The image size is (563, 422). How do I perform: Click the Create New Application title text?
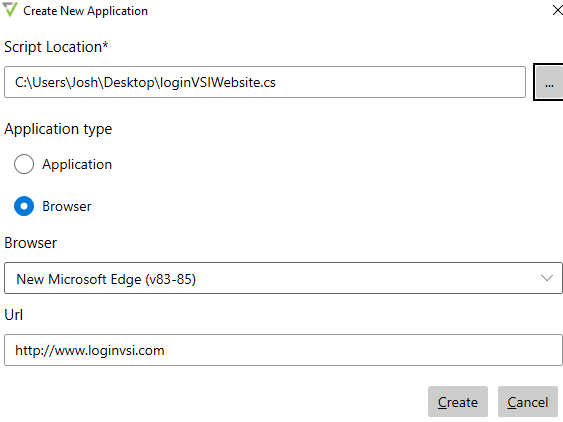pos(85,11)
